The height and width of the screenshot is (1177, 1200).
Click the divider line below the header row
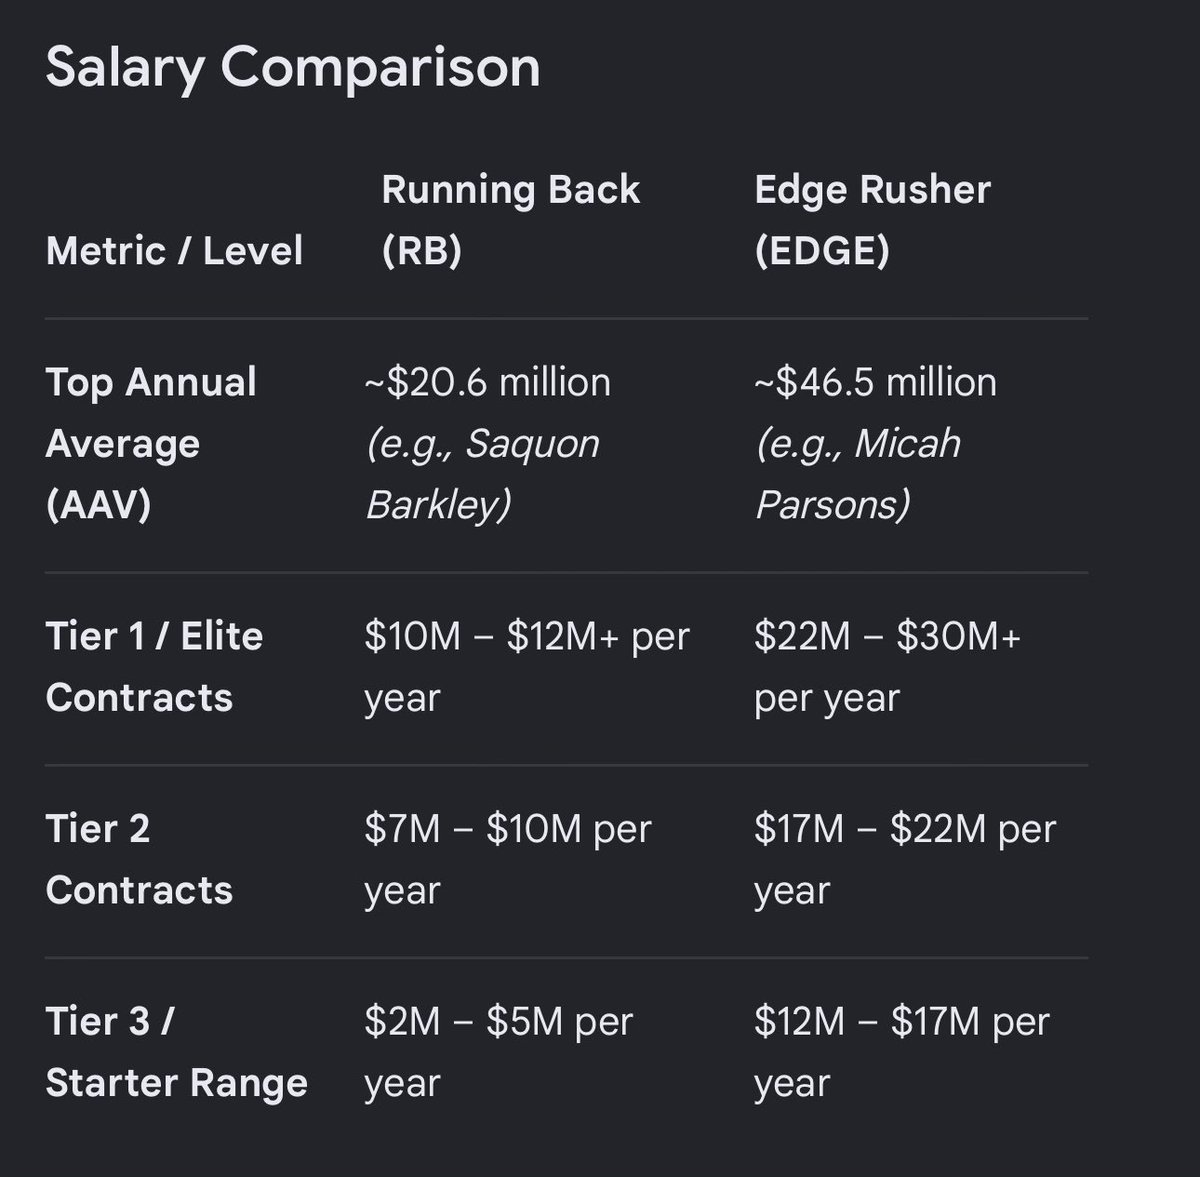point(566,319)
